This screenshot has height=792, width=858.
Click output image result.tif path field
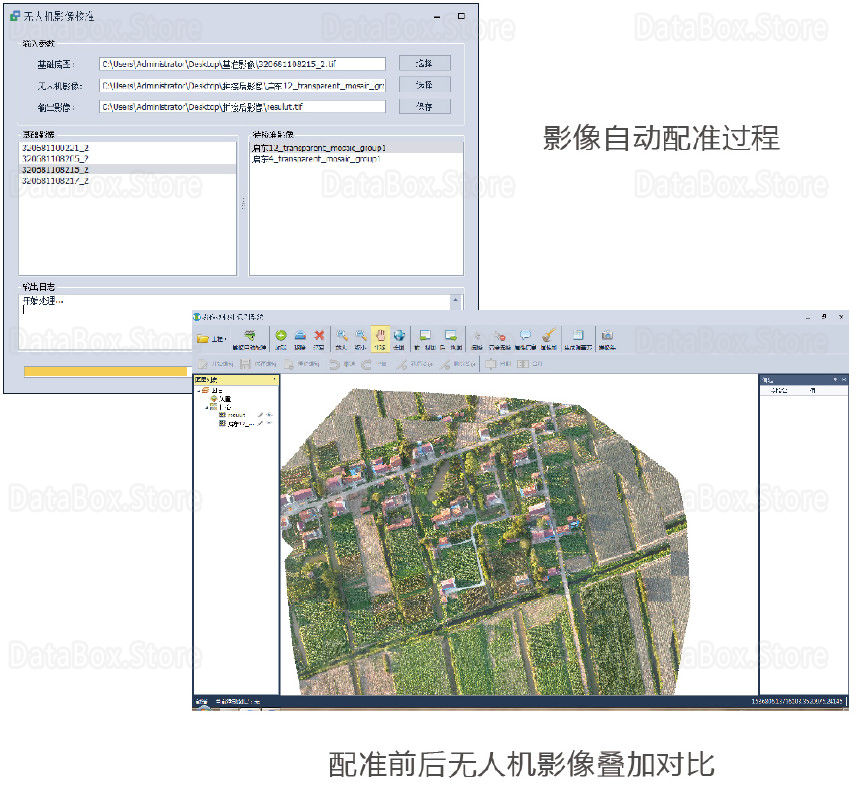(242, 107)
